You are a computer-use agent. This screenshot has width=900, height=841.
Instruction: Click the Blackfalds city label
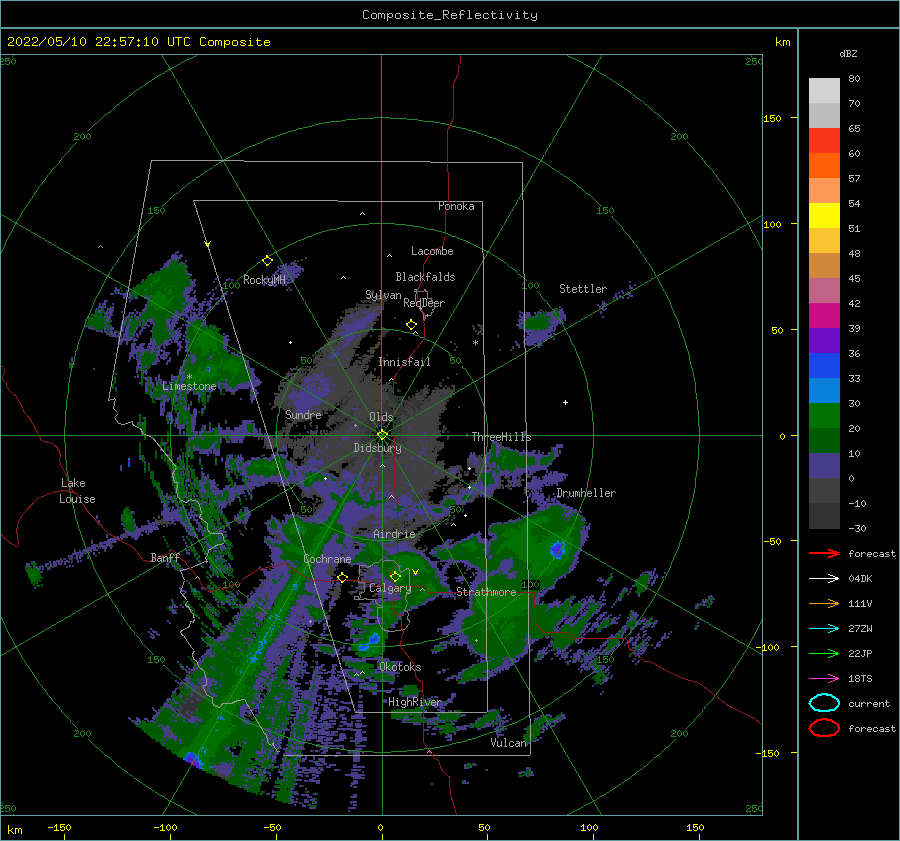[x=425, y=277]
